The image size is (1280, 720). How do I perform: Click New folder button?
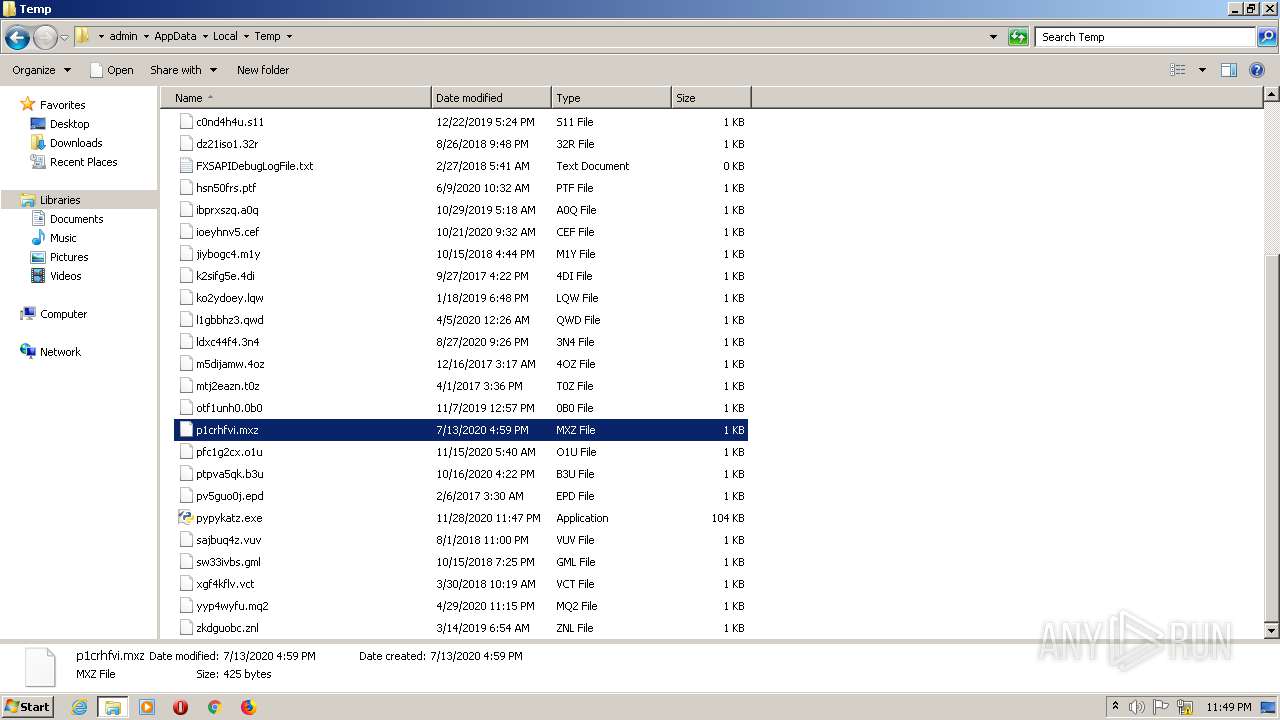tap(263, 70)
